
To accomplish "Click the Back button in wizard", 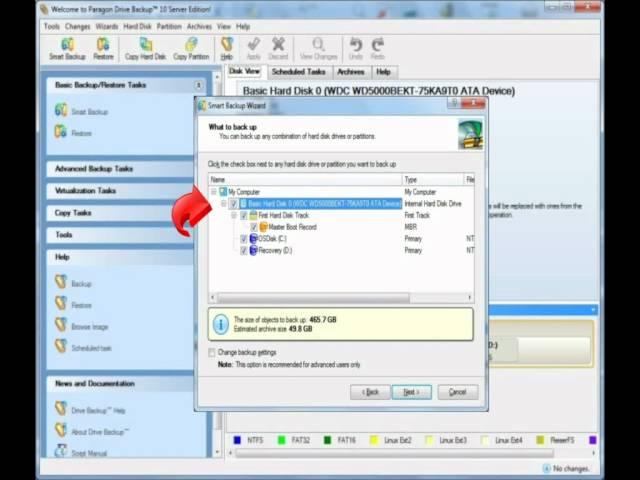I will pyautogui.click(x=370, y=392).
